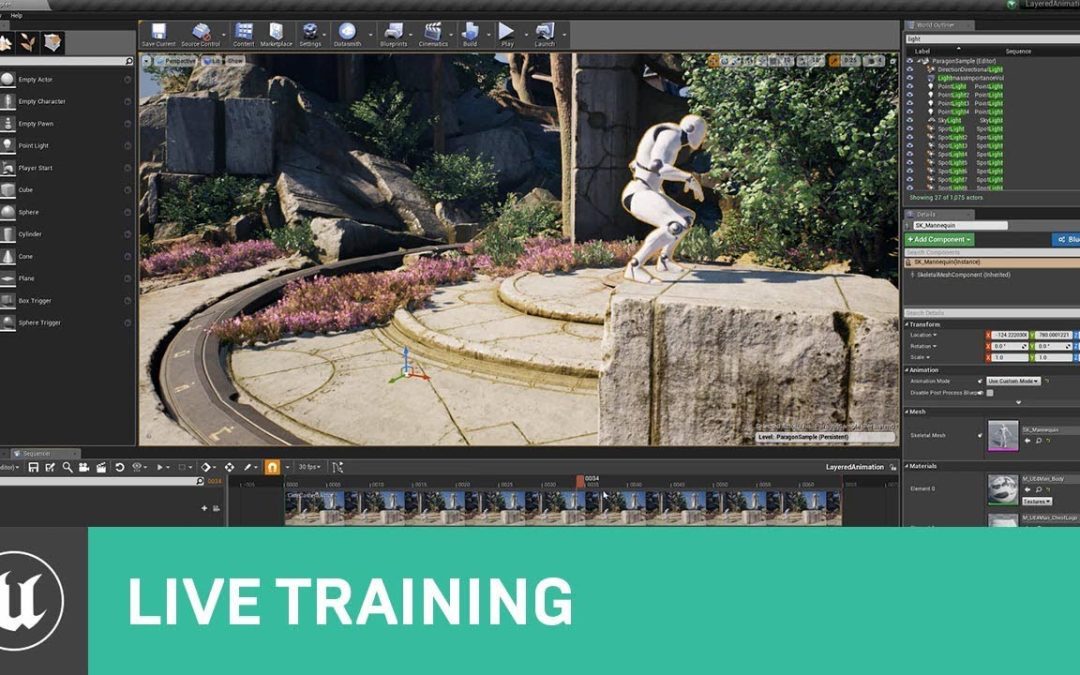Toggle visibility of SpotLight actor
The image size is (1080, 675).
(910, 129)
